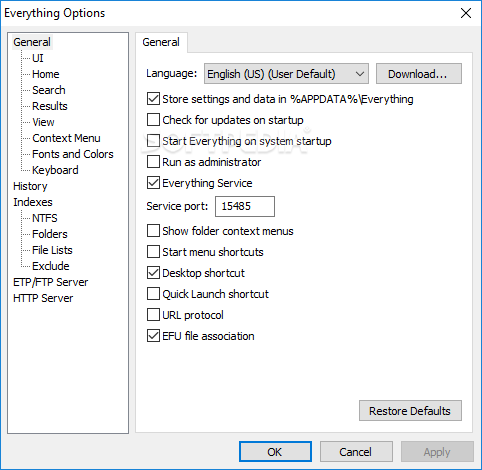Select General in the options tree

[x=32, y=42]
